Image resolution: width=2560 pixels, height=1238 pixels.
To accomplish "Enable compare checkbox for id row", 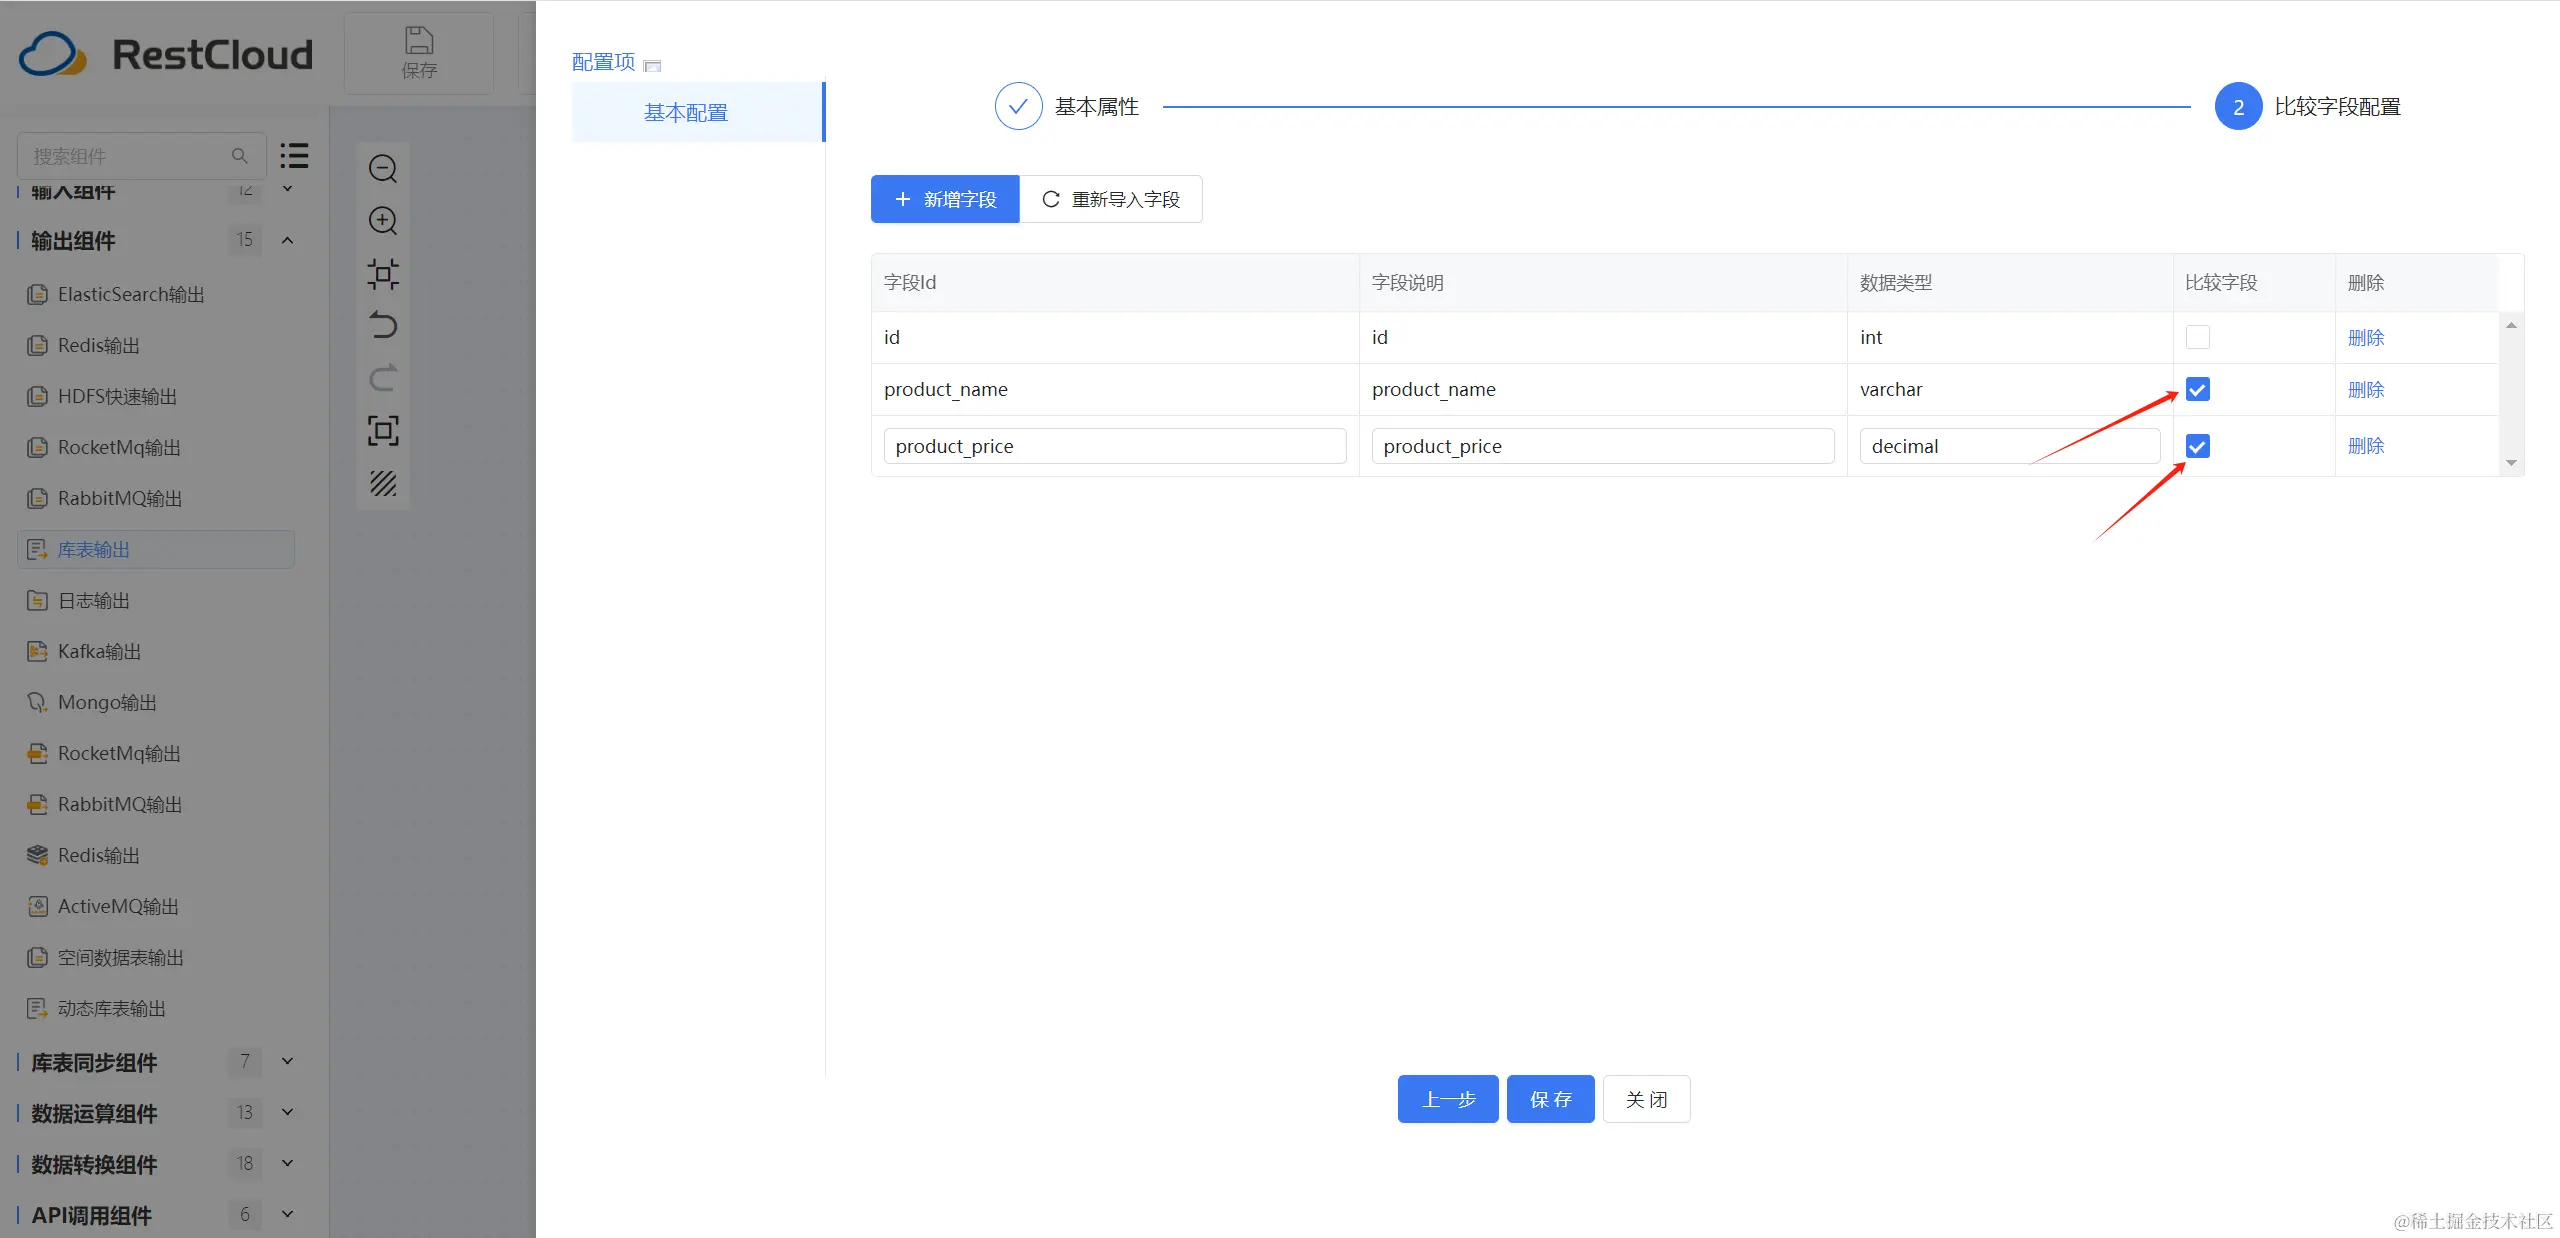I will (2197, 338).
